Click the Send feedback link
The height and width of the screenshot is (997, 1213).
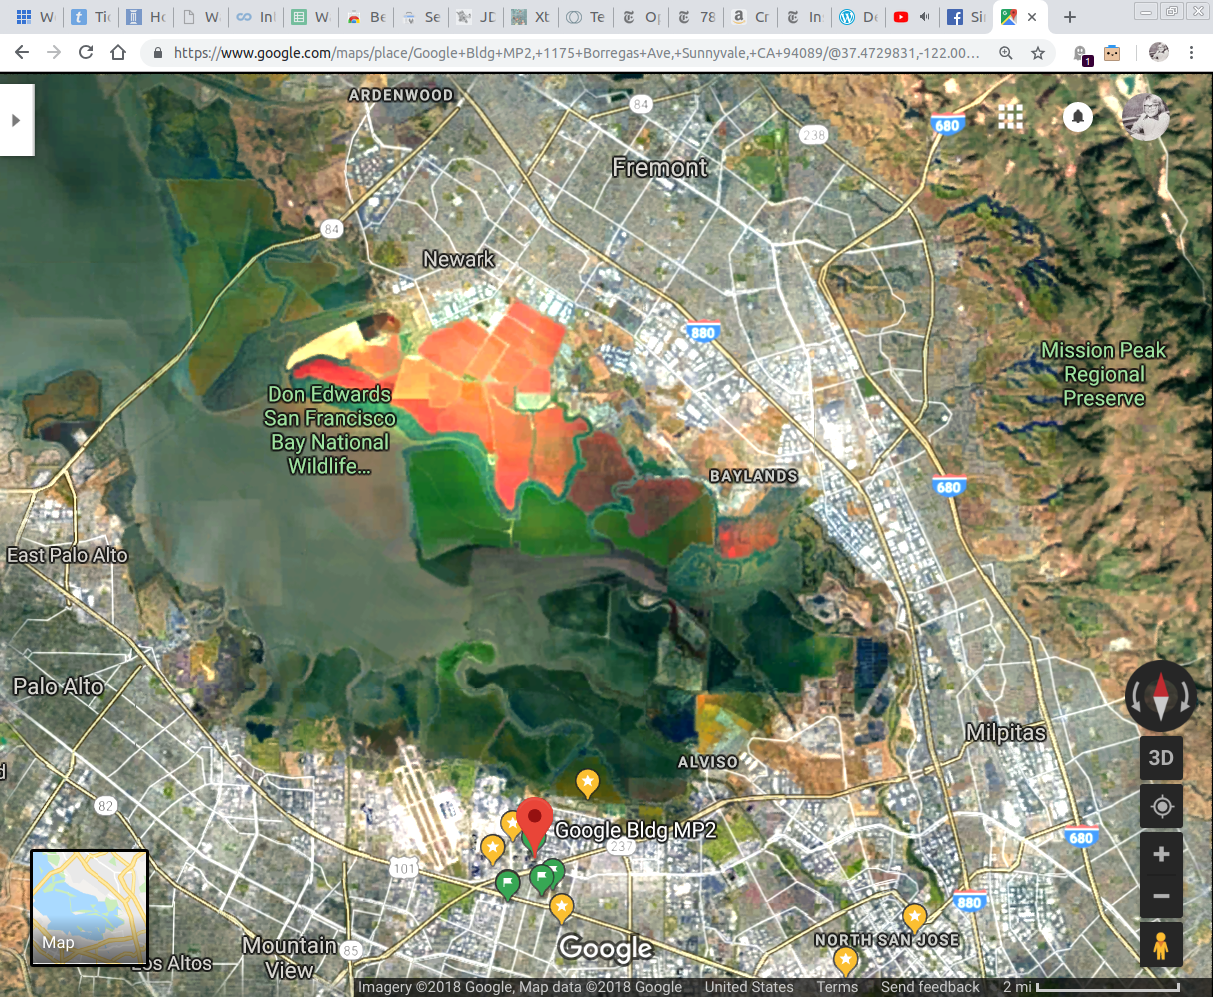coord(930,987)
